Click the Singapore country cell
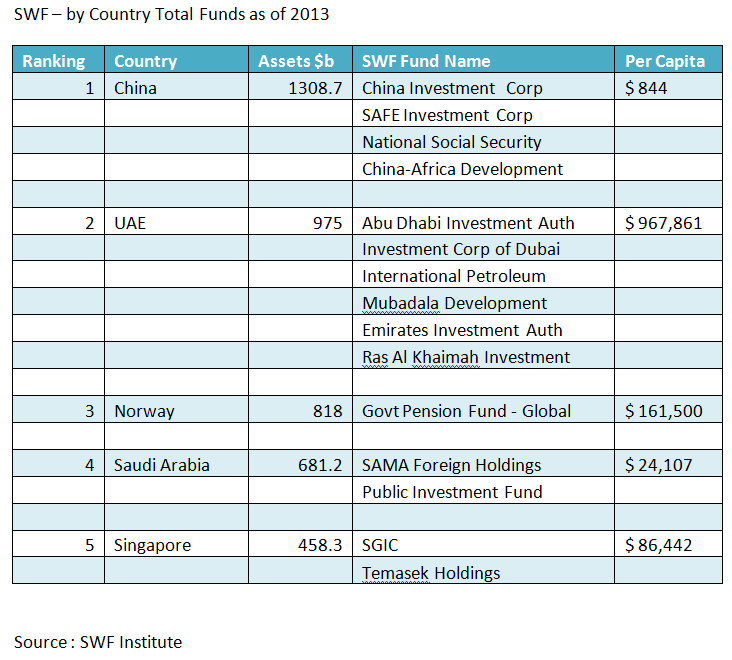The width and height of the screenshot is (732, 660). 152,546
